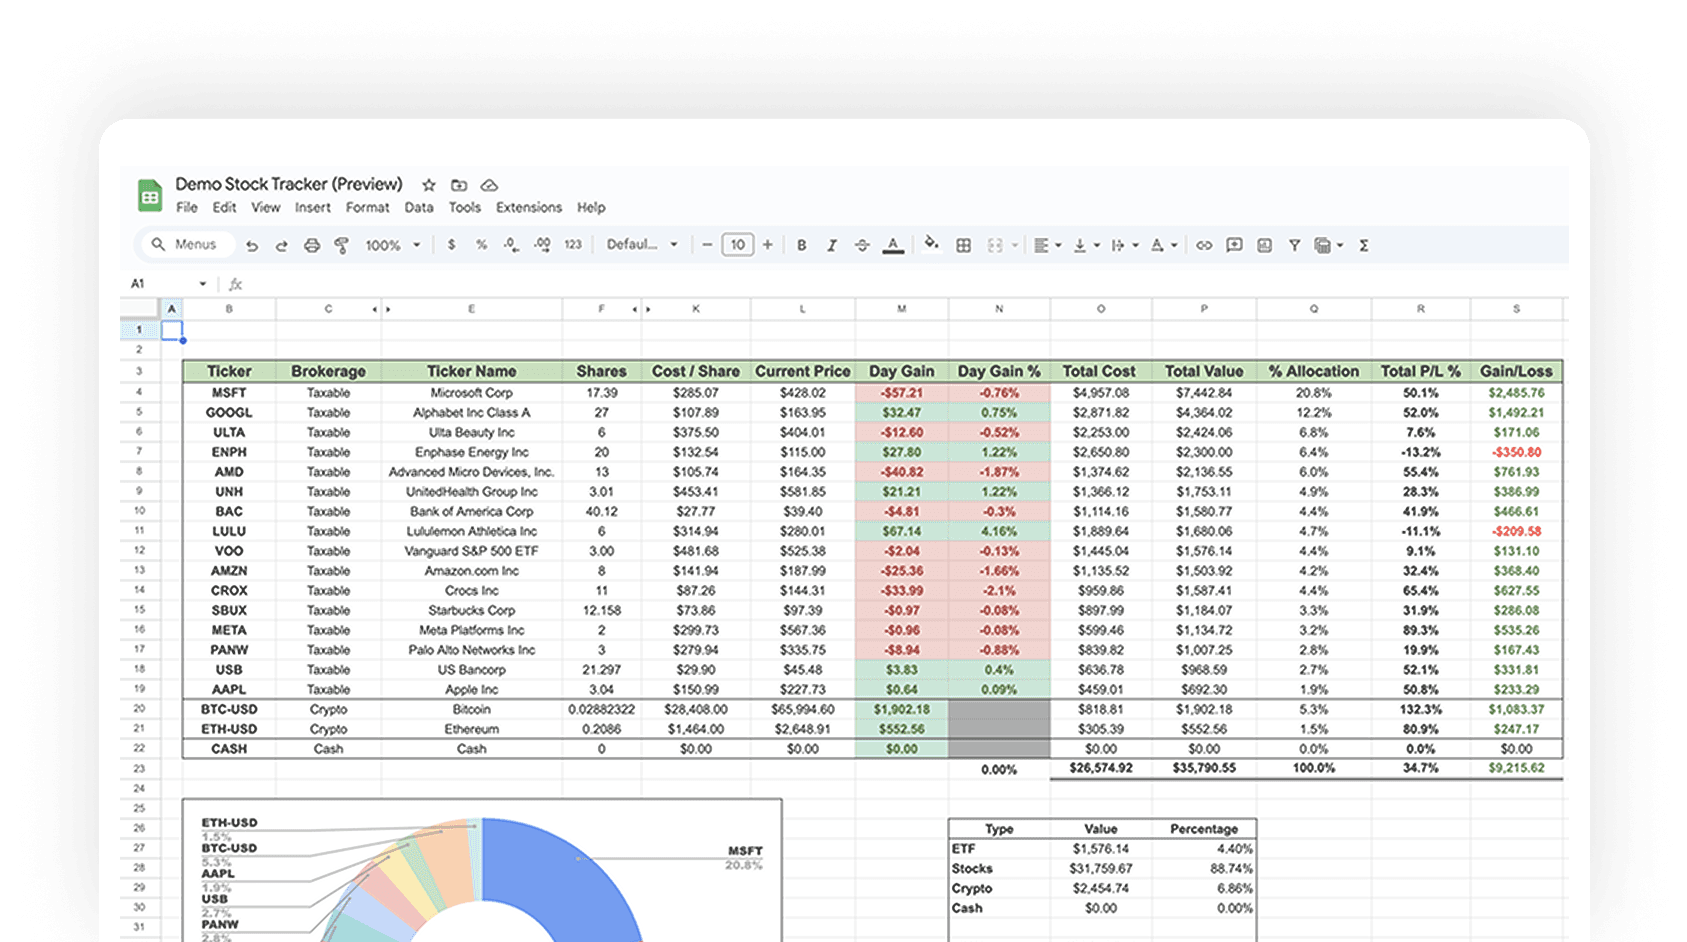The width and height of the screenshot is (1687, 942).
Task: Open the name box dropdown arrow
Action: 202,284
